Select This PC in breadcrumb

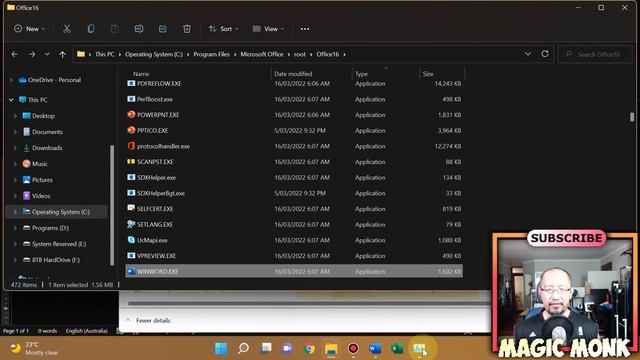coord(104,54)
